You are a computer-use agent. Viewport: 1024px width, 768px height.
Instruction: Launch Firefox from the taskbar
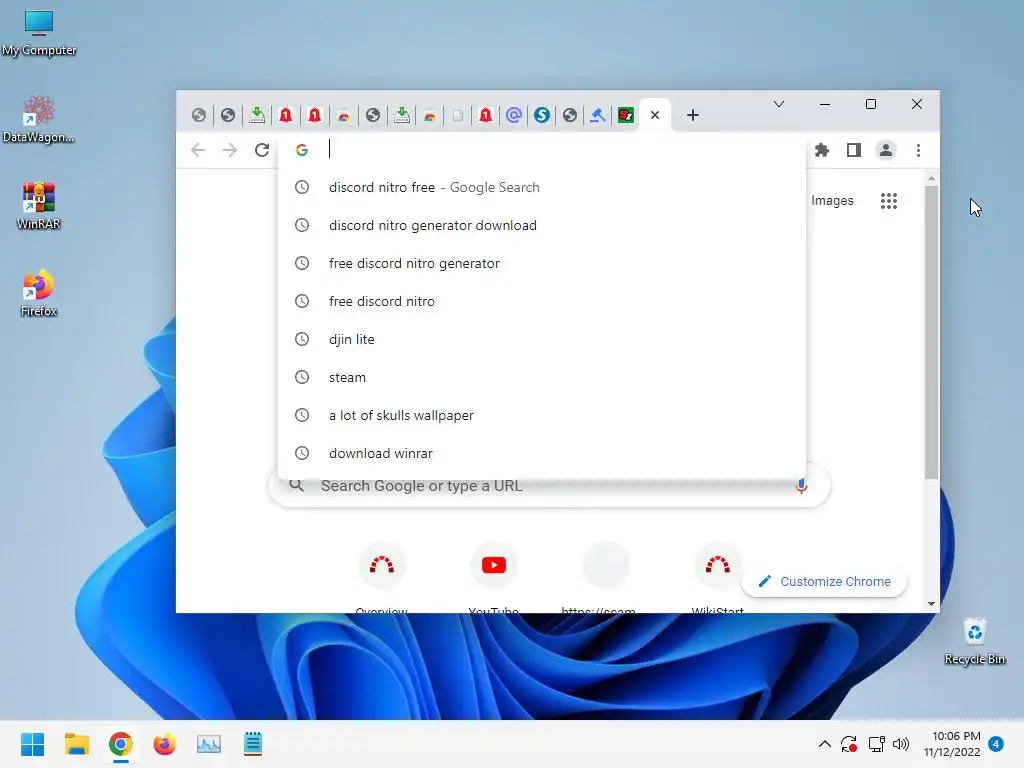[165, 744]
